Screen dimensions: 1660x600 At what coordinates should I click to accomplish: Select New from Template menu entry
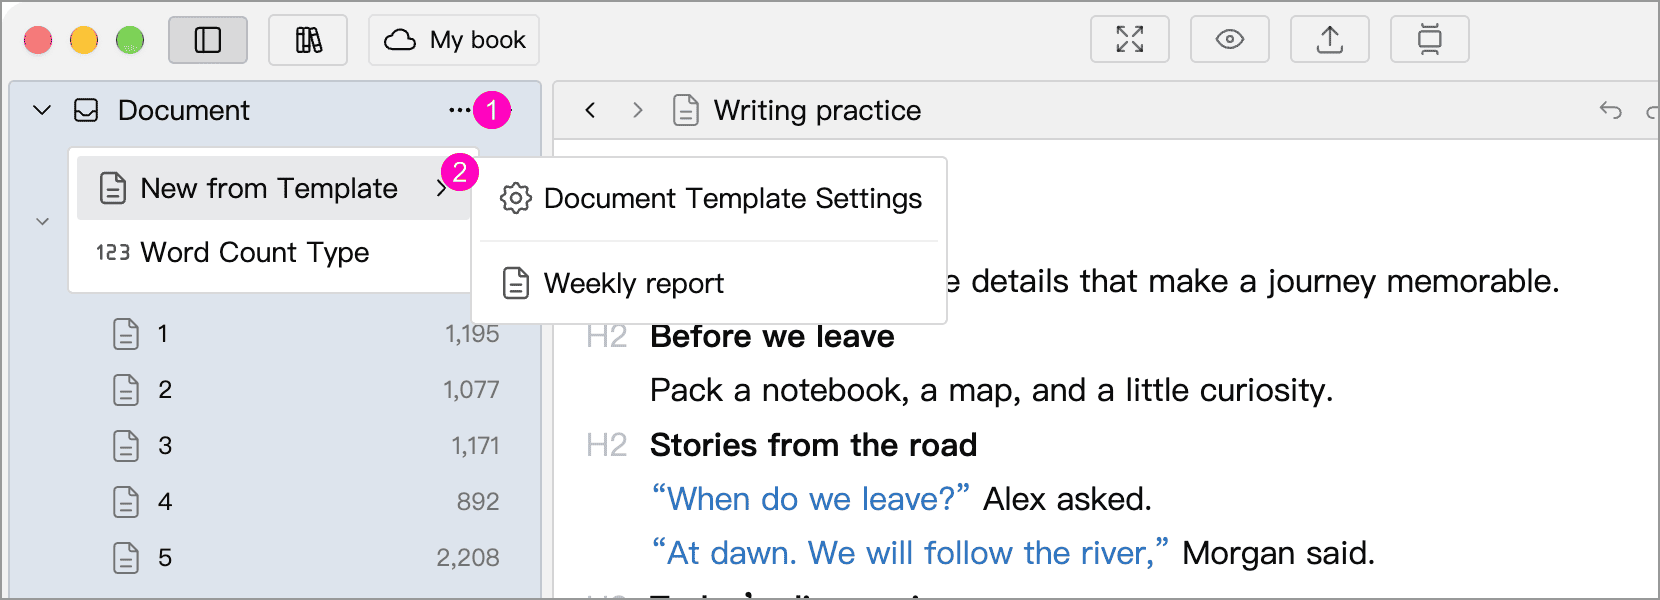(273, 188)
